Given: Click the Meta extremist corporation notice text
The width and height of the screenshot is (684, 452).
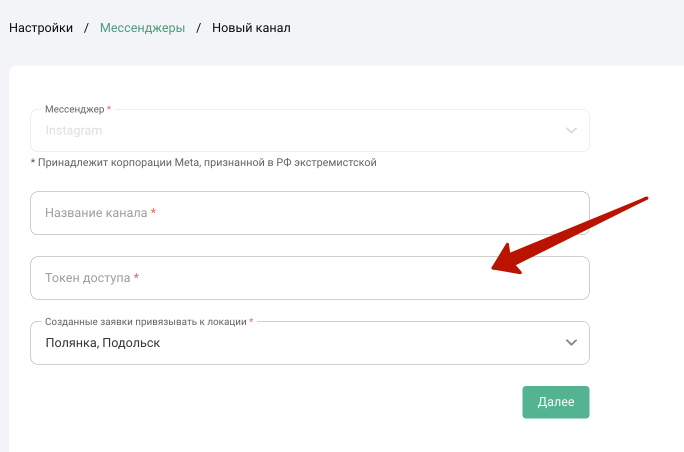Looking at the screenshot, I should (x=204, y=162).
